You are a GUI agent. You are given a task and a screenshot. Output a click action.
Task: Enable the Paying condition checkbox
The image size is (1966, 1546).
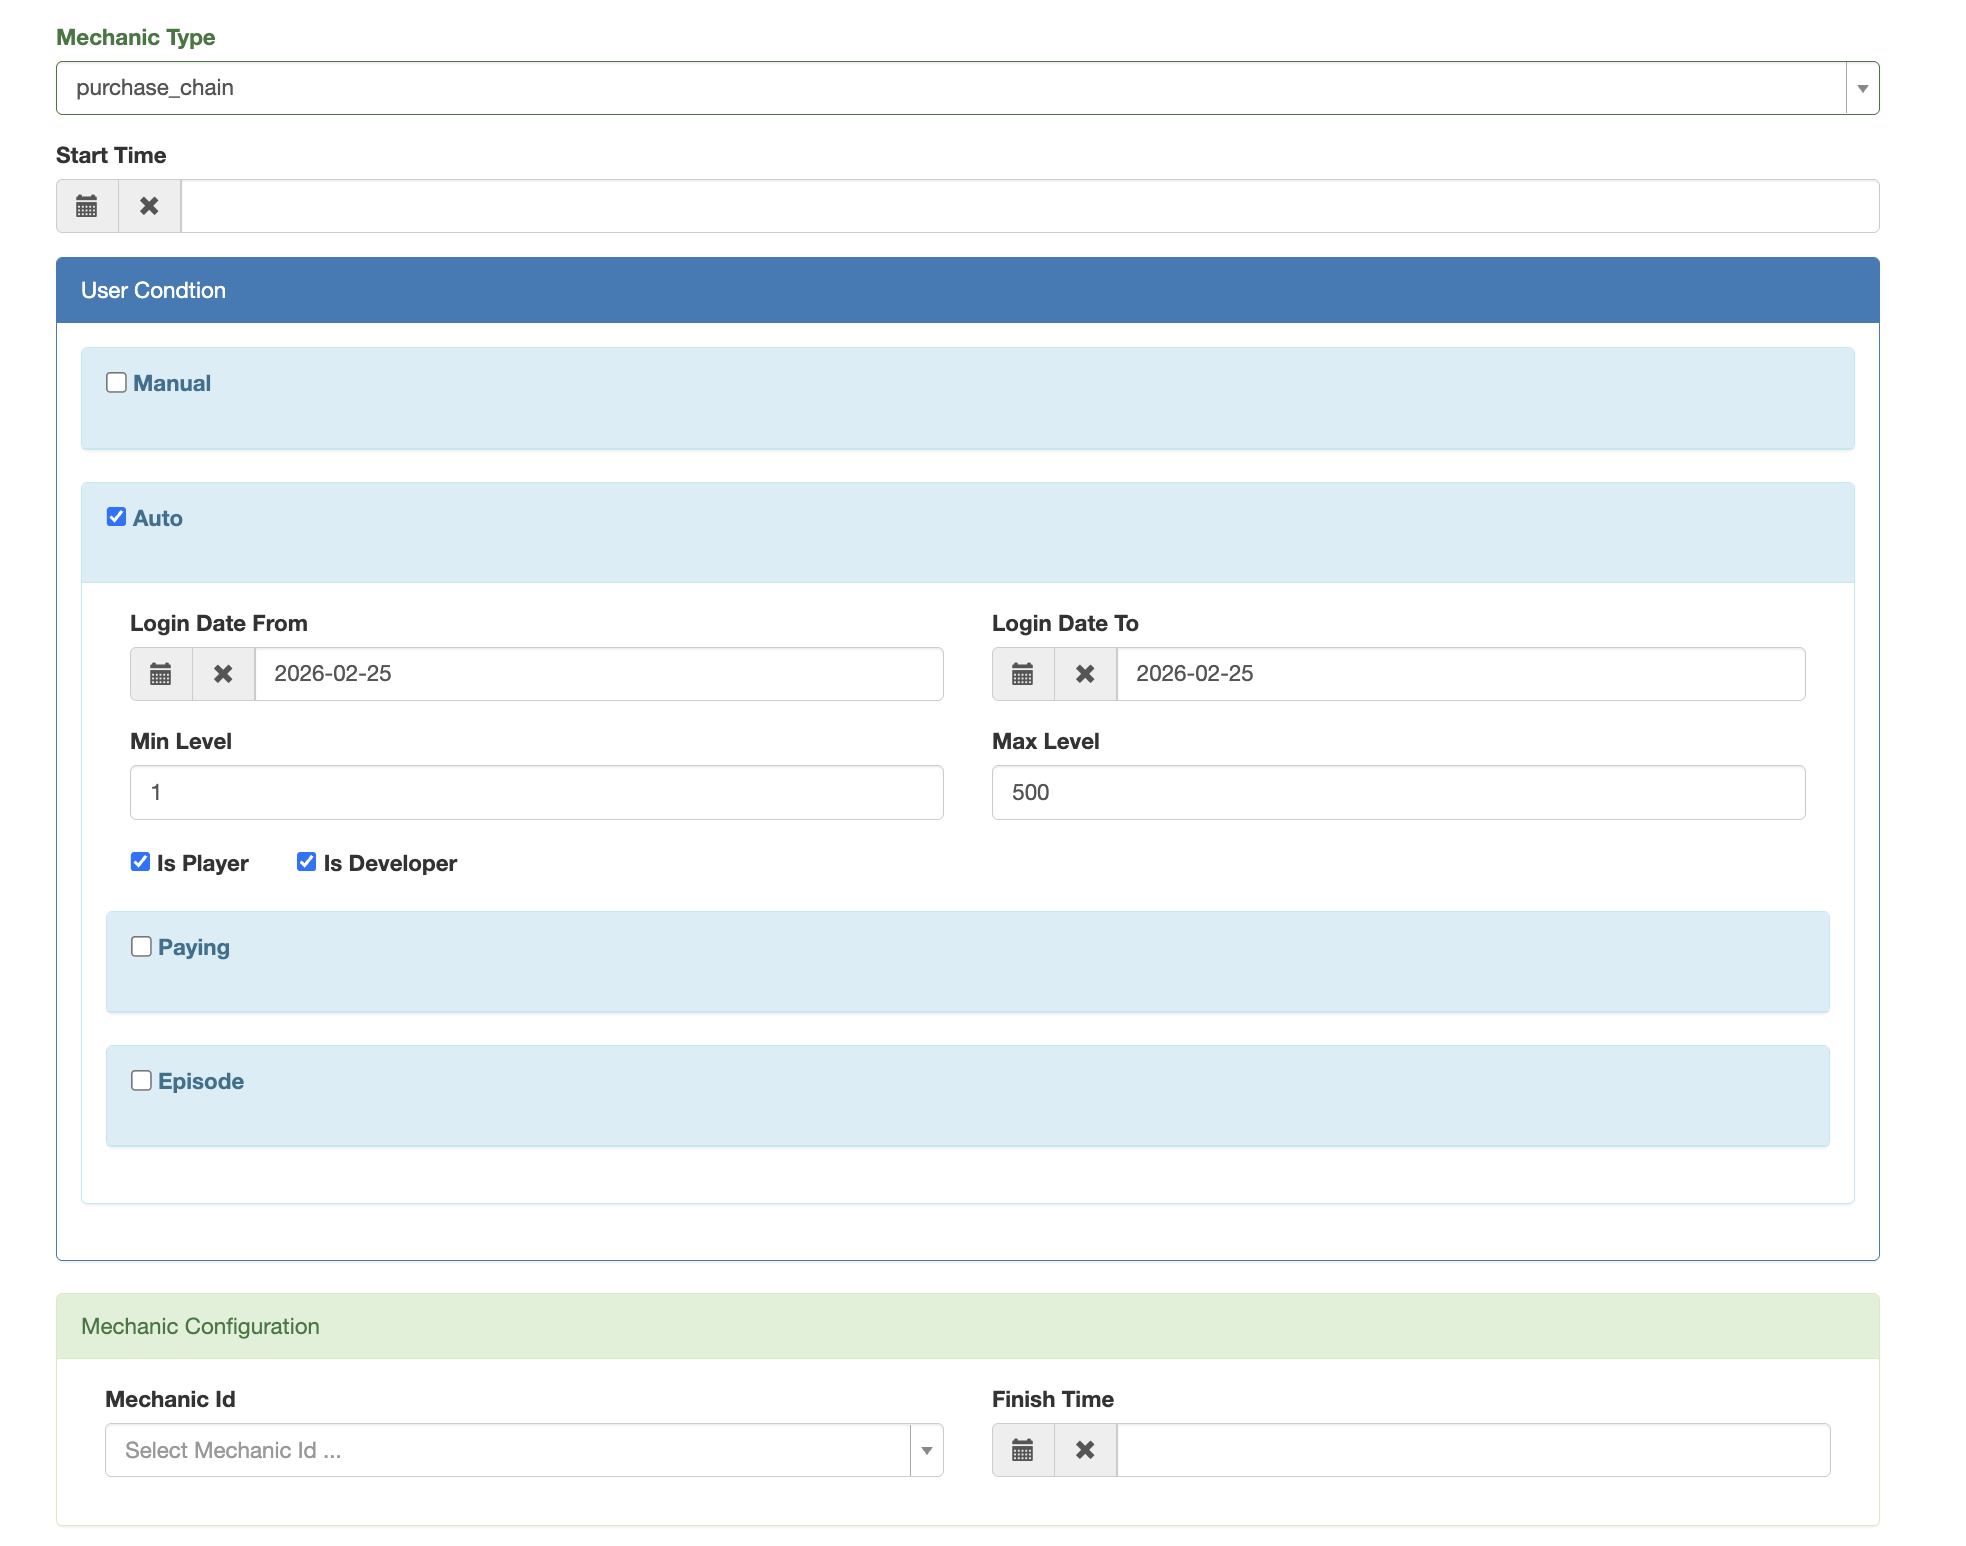coord(141,946)
